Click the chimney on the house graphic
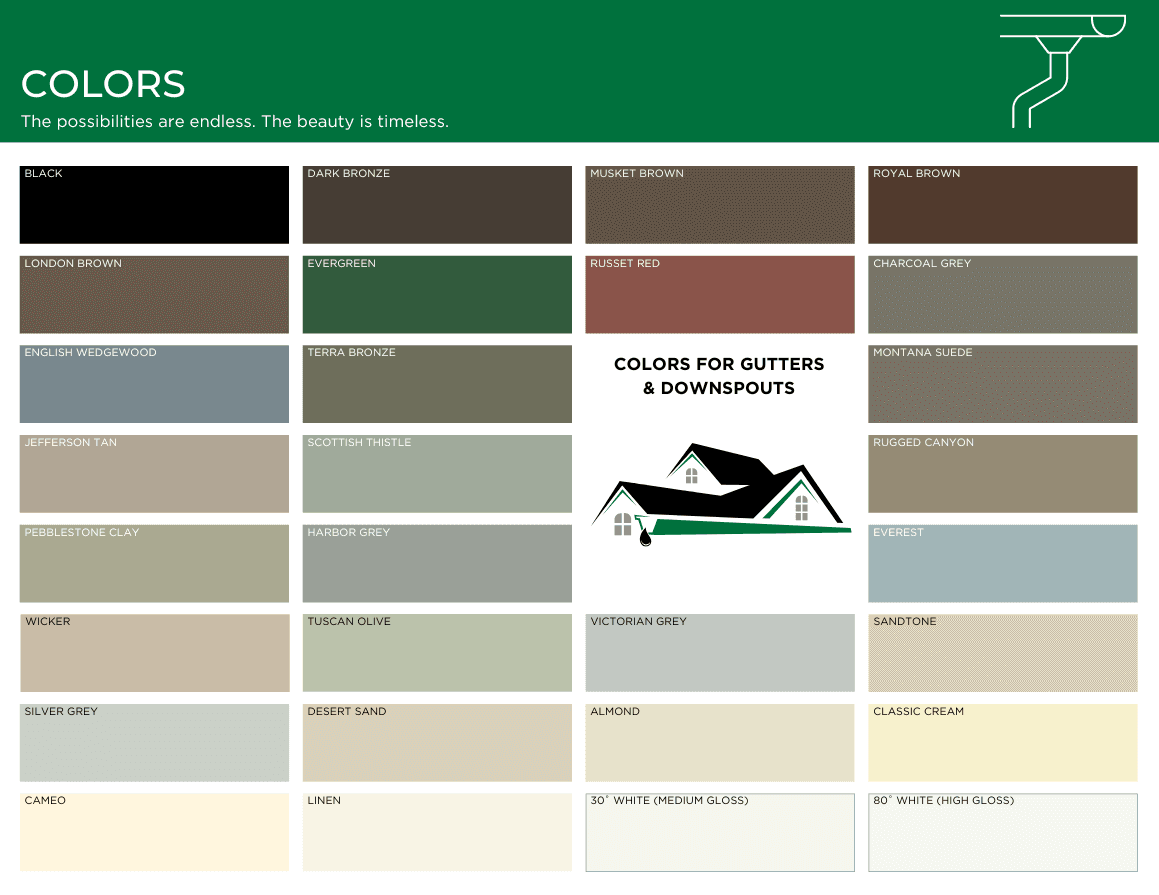The height and width of the screenshot is (895, 1159). pyautogui.click(x=692, y=450)
